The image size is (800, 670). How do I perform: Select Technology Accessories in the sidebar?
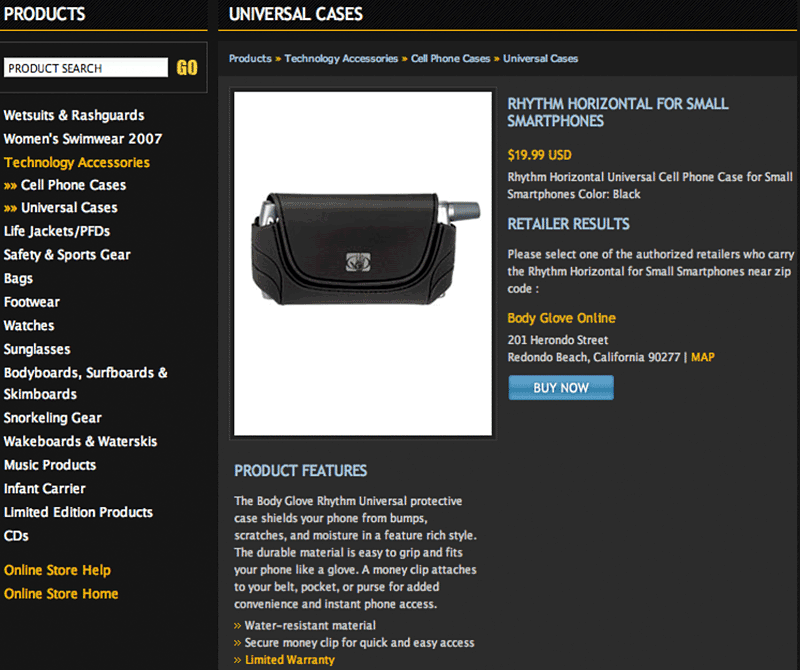(77, 162)
